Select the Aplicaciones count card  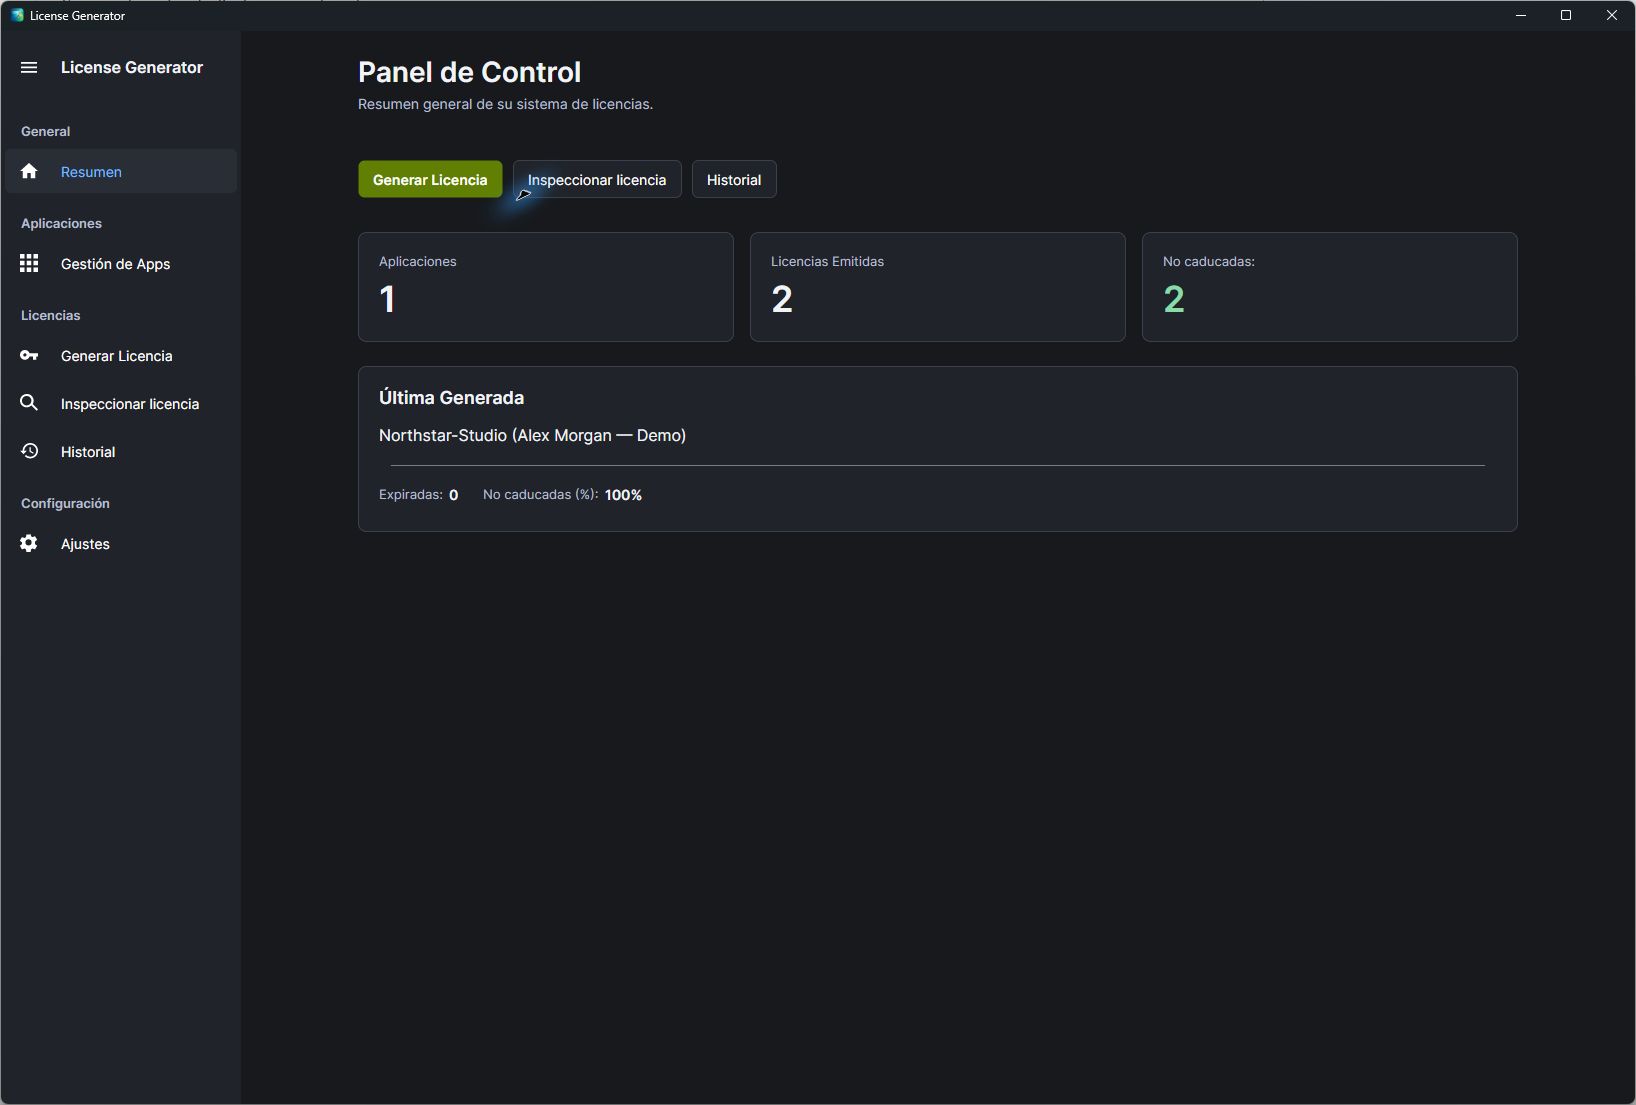[x=546, y=287]
